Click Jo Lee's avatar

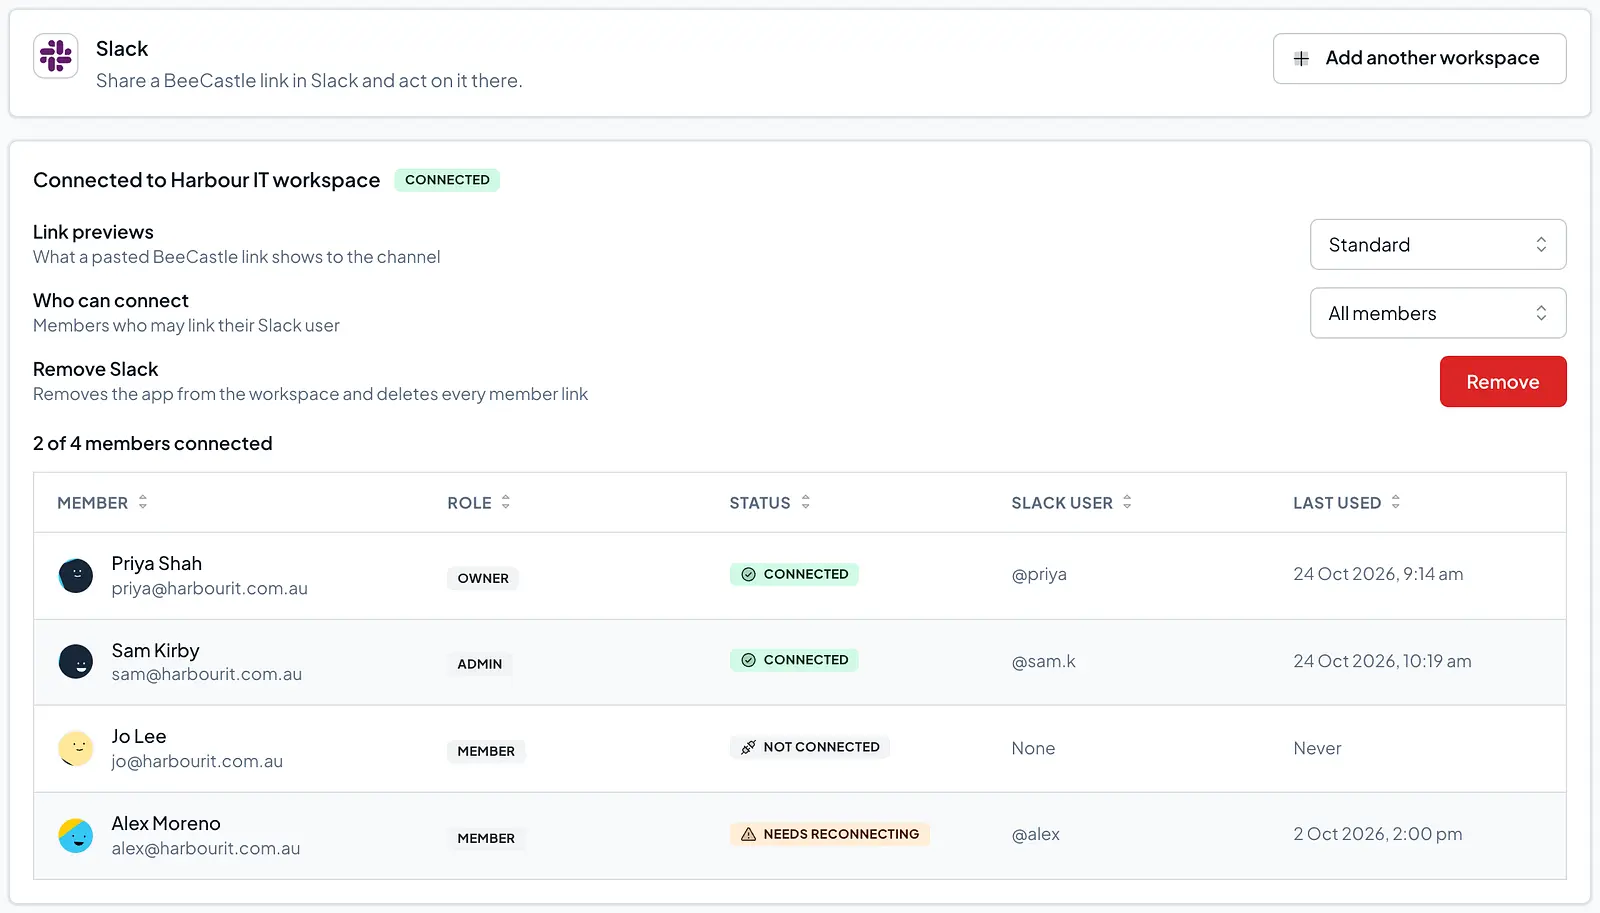click(76, 748)
